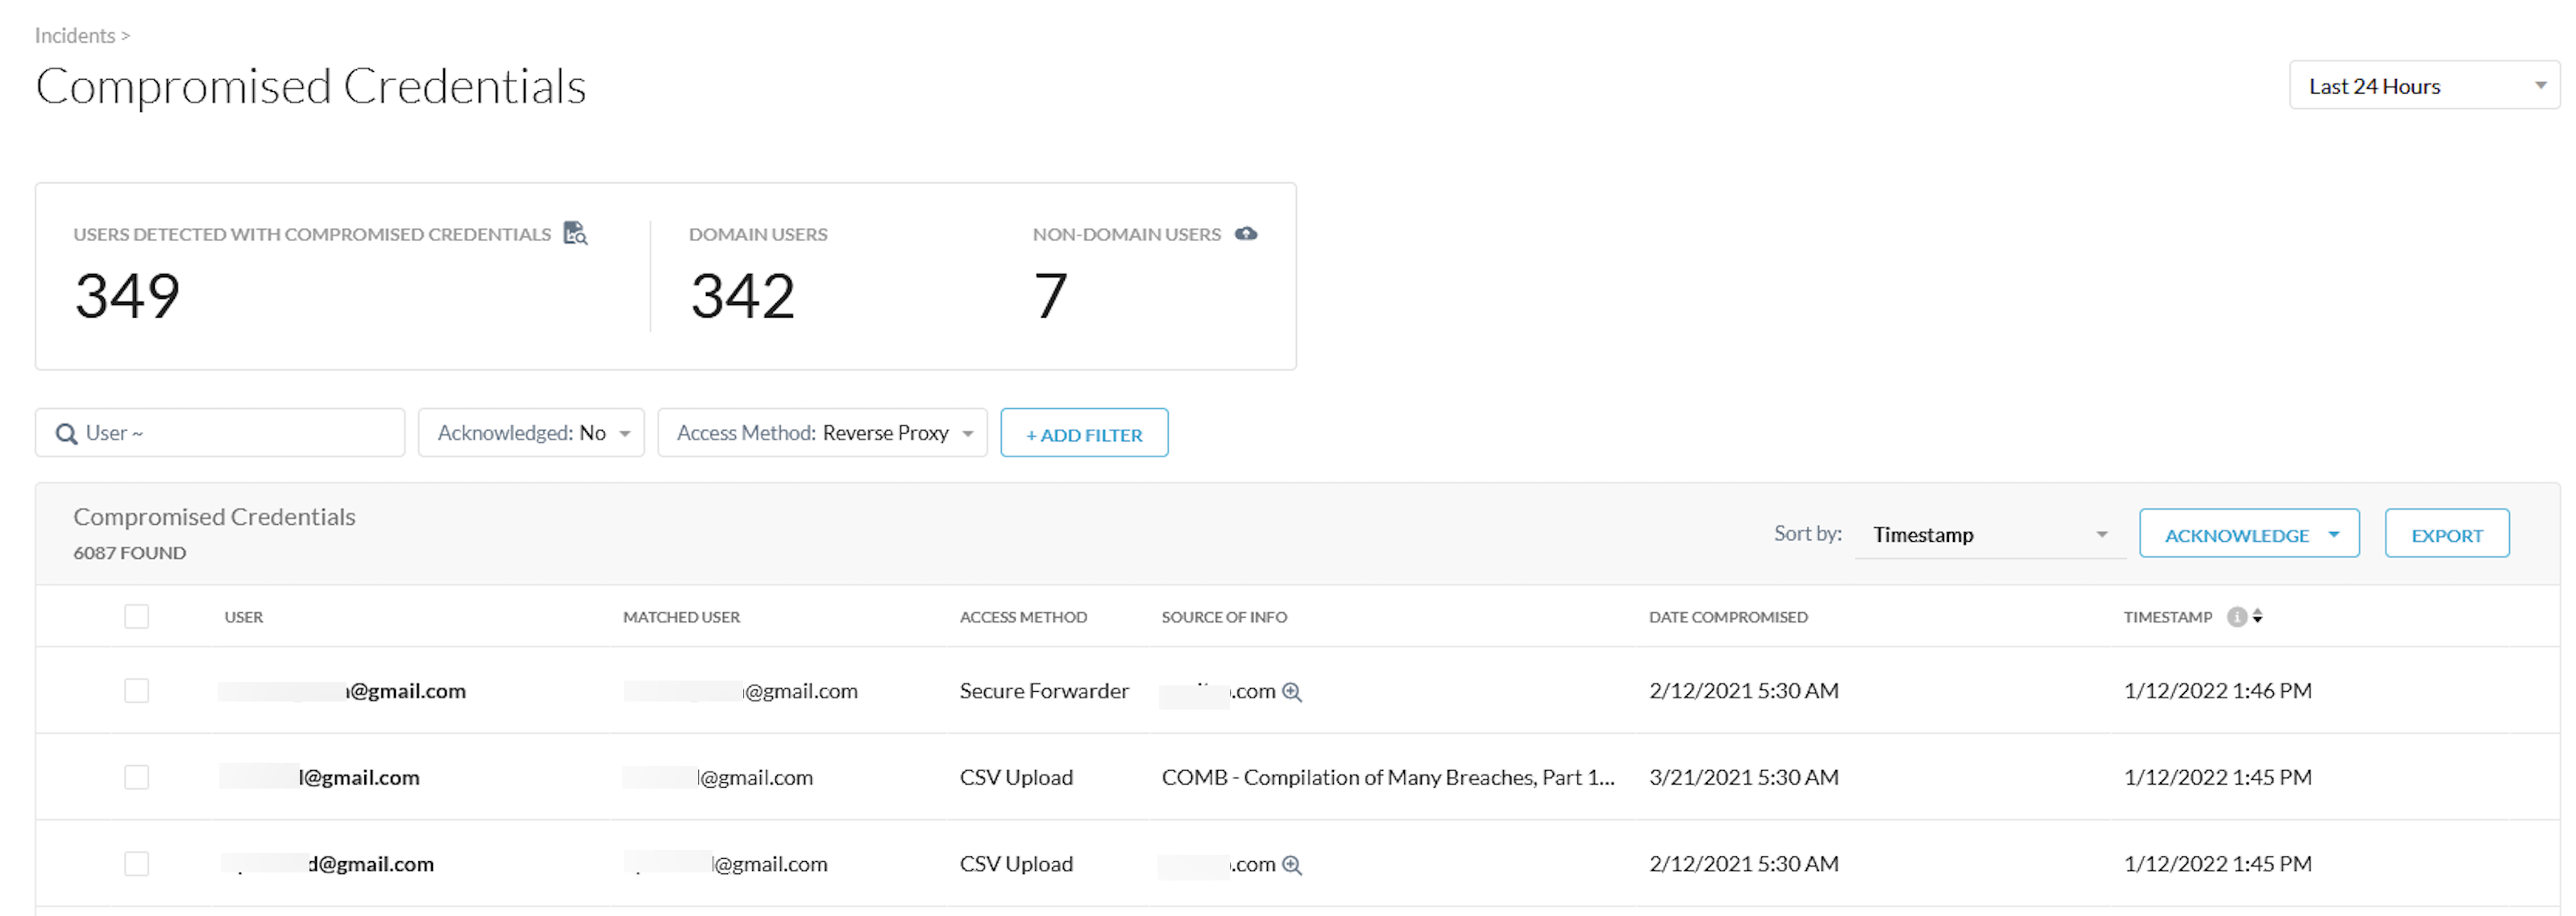
Task: Click user cell ending in d@gmail.com
Action: [x=328, y=865]
